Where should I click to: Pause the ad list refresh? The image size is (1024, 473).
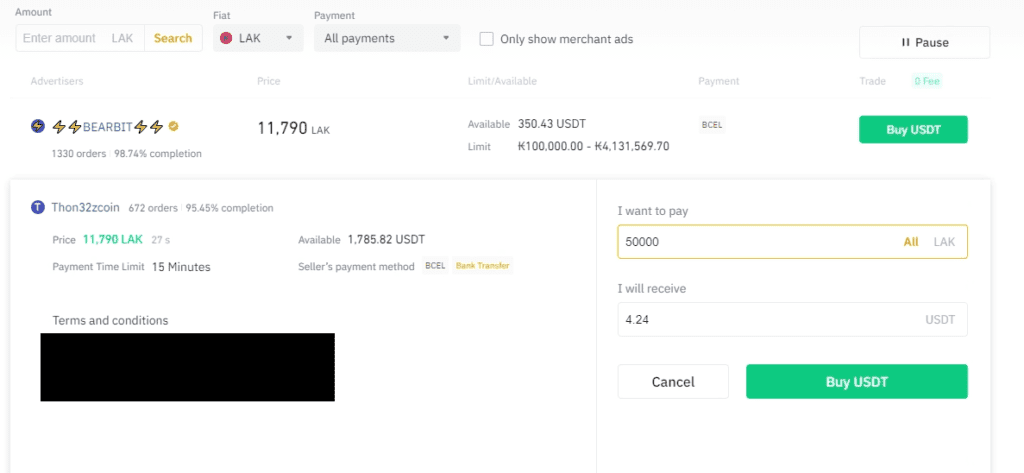pos(924,42)
